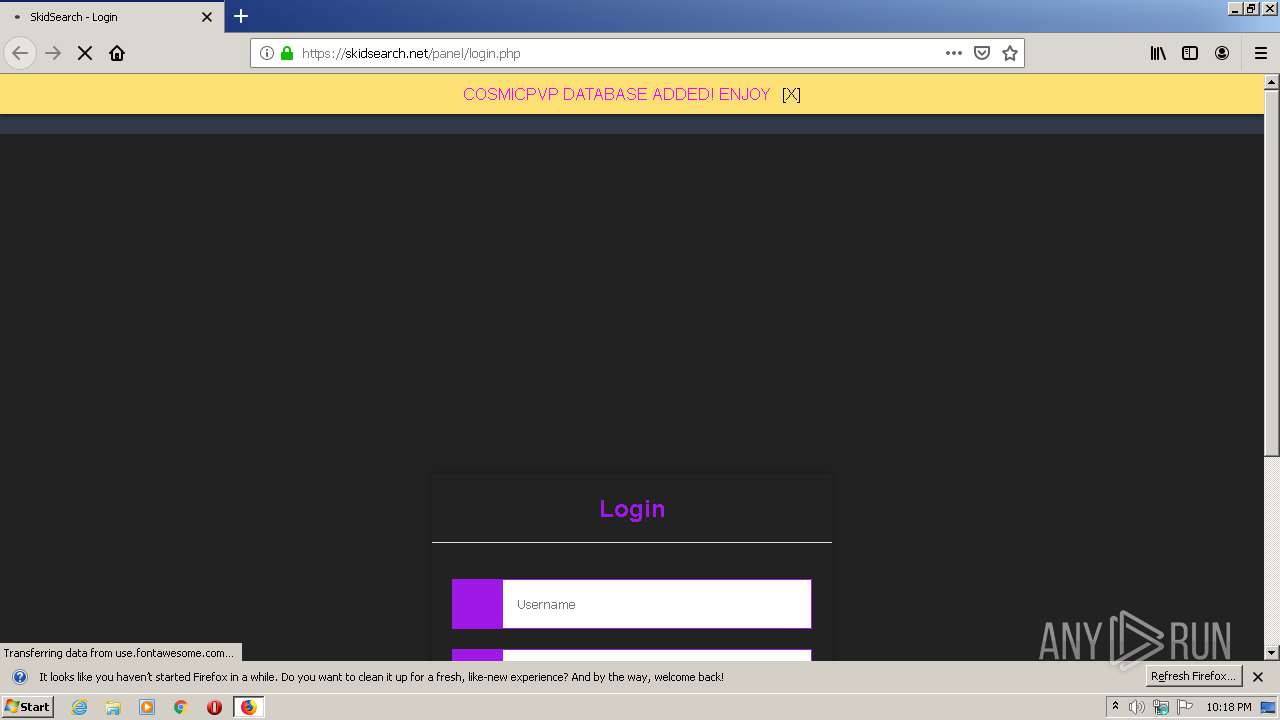
Task: Open the Library panel
Action: [1158, 53]
